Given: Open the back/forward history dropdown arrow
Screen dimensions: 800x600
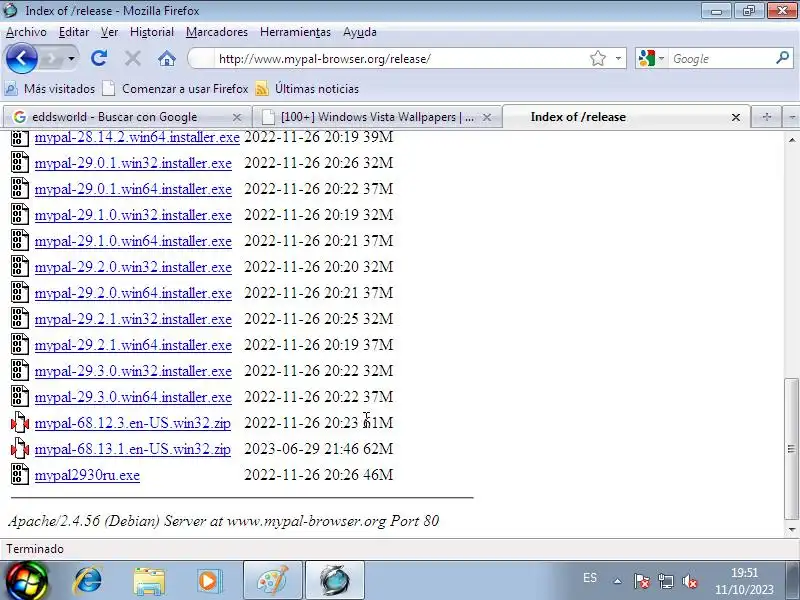Looking at the screenshot, I should click(71, 59).
